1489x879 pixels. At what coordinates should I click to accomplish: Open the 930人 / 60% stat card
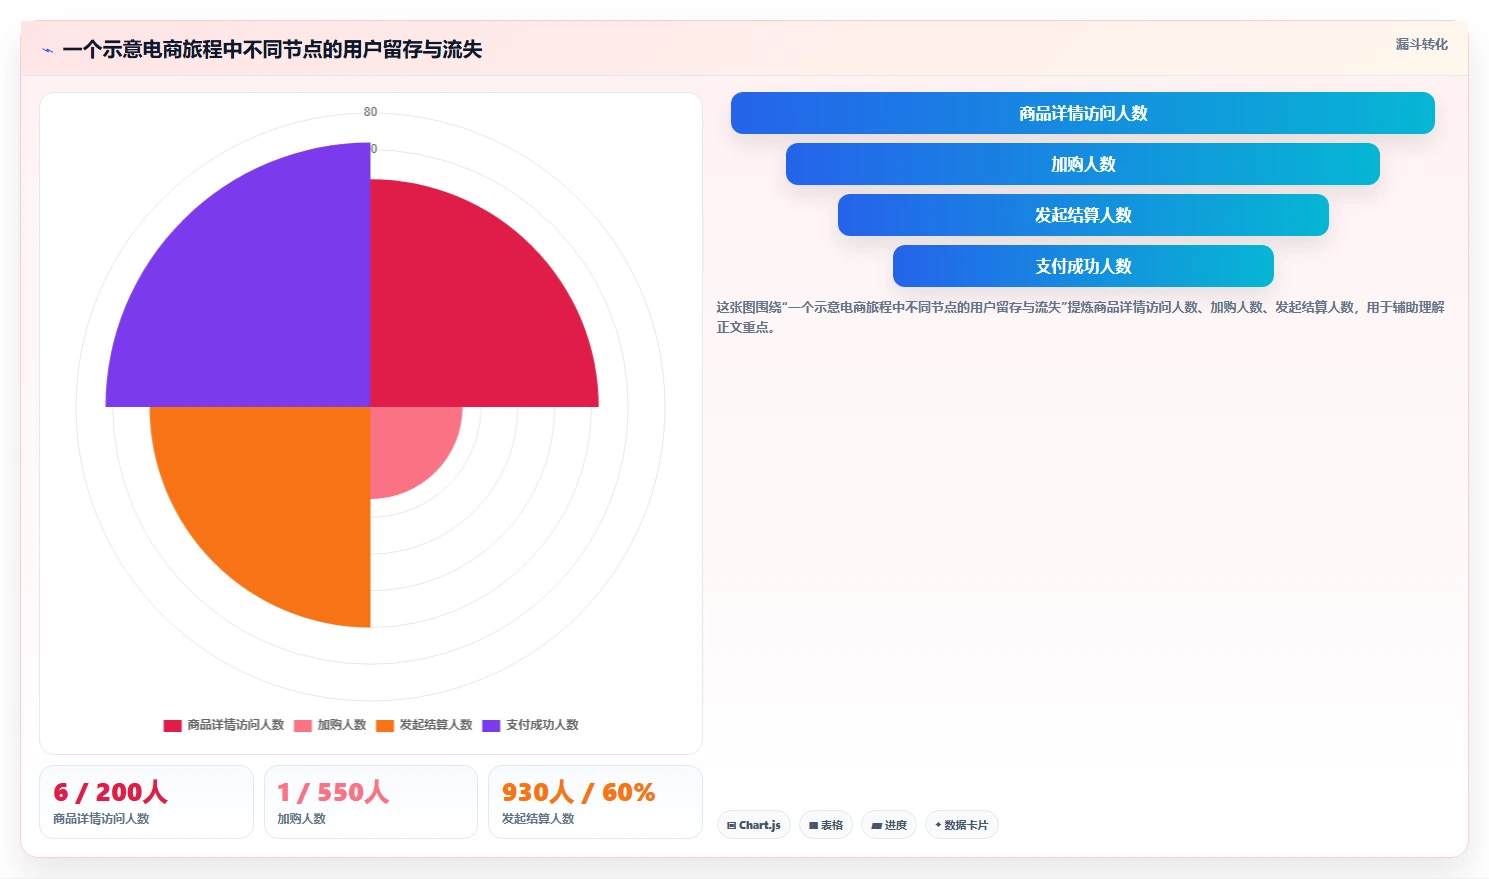(595, 802)
